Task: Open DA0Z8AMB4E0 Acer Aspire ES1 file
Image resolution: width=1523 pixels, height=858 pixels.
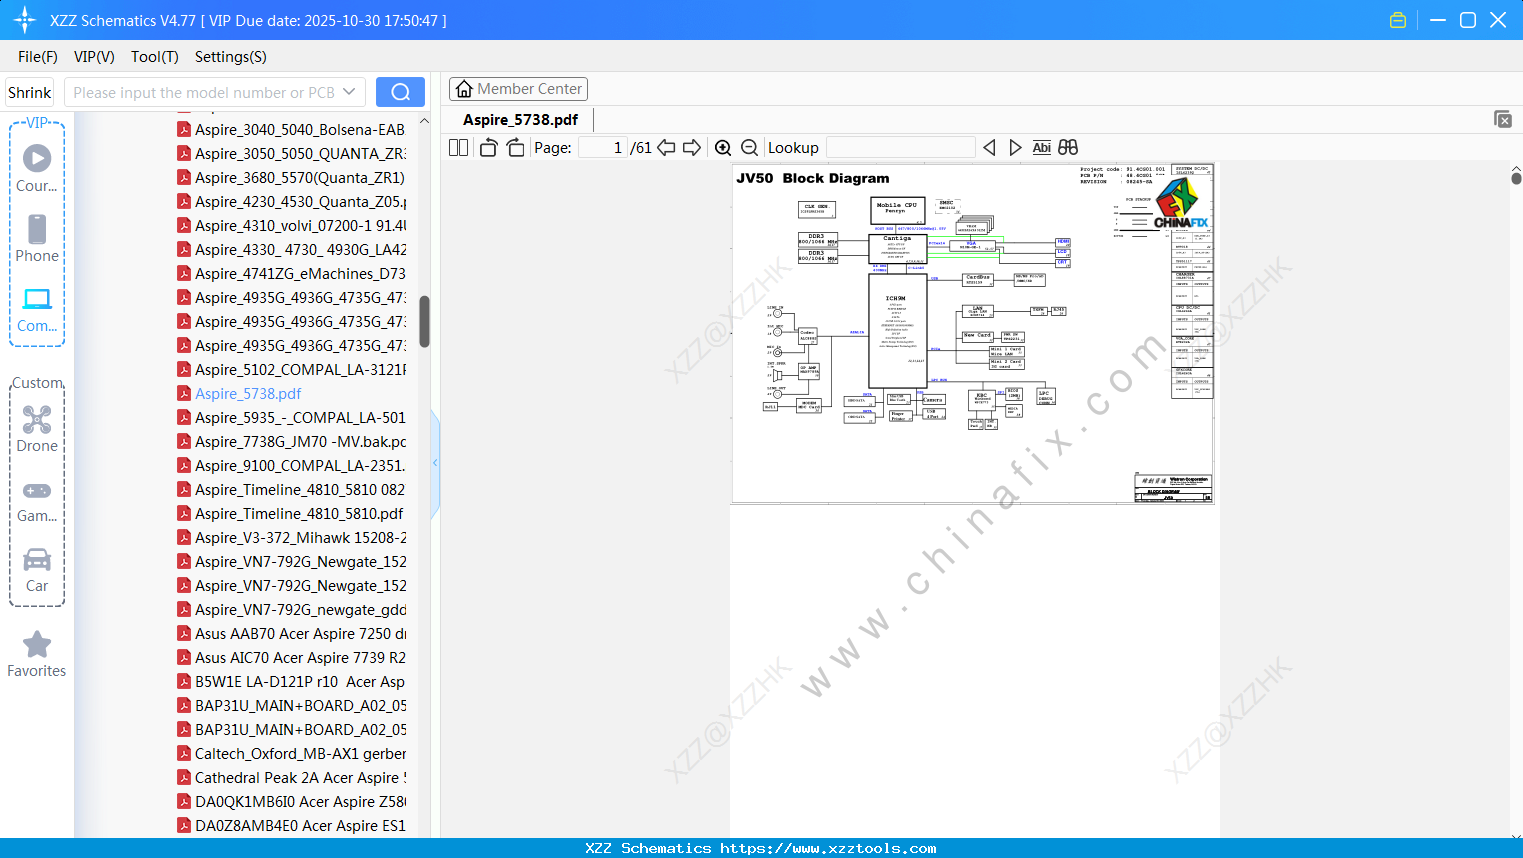Action: click(x=291, y=825)
